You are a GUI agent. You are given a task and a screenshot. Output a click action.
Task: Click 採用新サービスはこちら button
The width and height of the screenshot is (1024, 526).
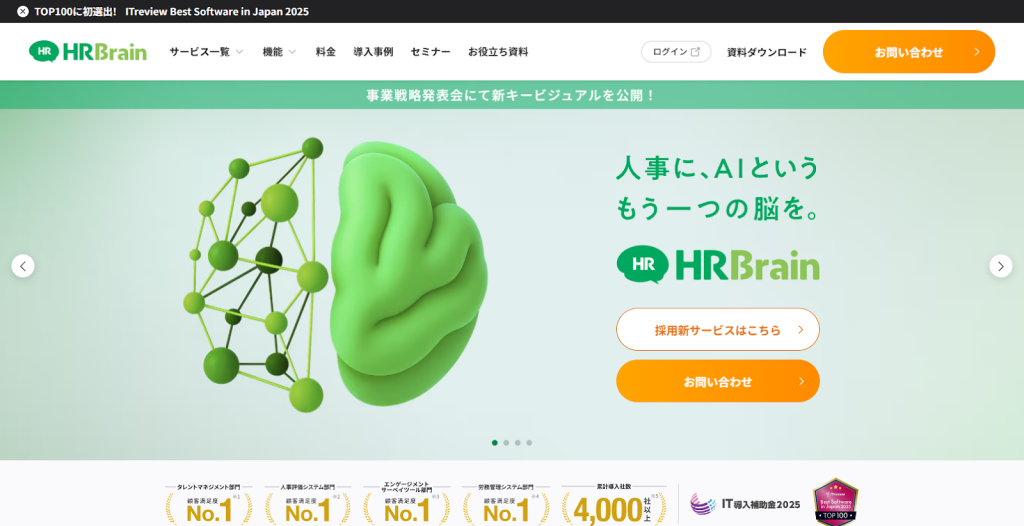[717, 329]
